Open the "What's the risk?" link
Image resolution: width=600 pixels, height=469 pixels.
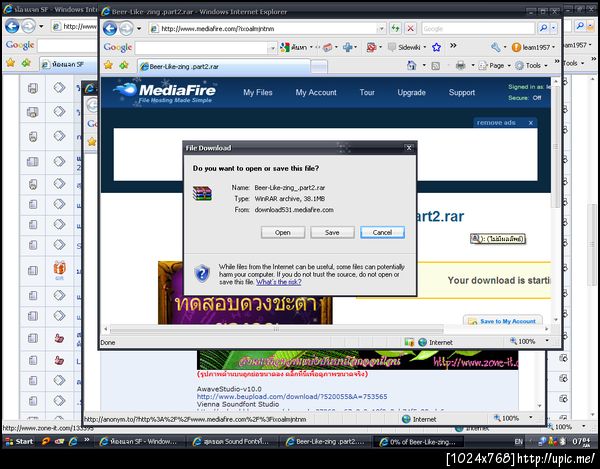[279, 282]
